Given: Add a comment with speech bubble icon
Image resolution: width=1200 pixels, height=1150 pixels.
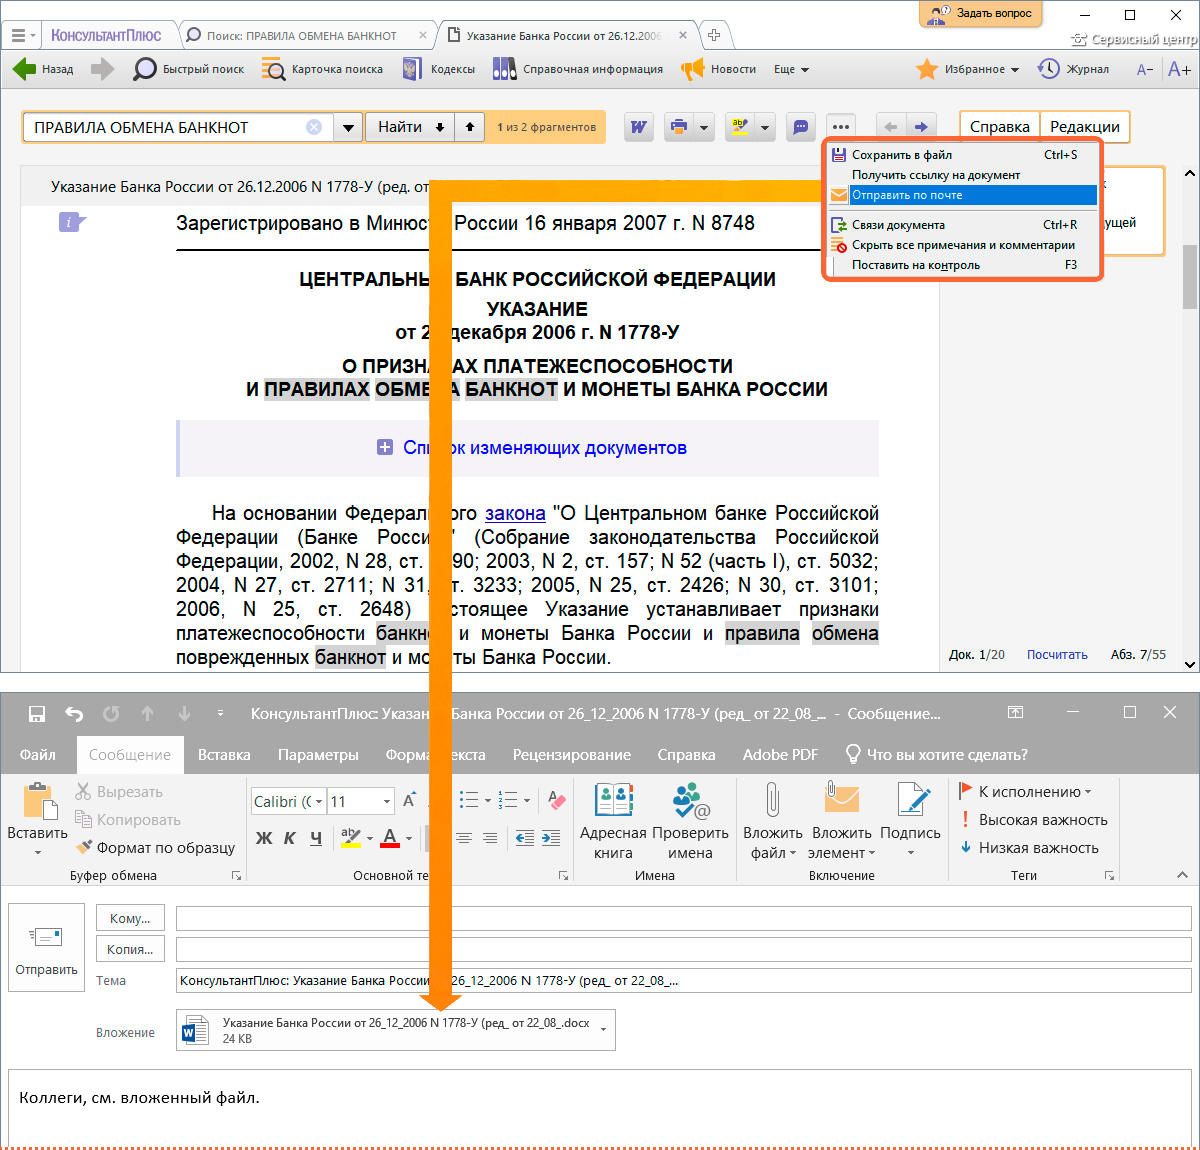Looking at the screenshot, I should pos(800,127).
